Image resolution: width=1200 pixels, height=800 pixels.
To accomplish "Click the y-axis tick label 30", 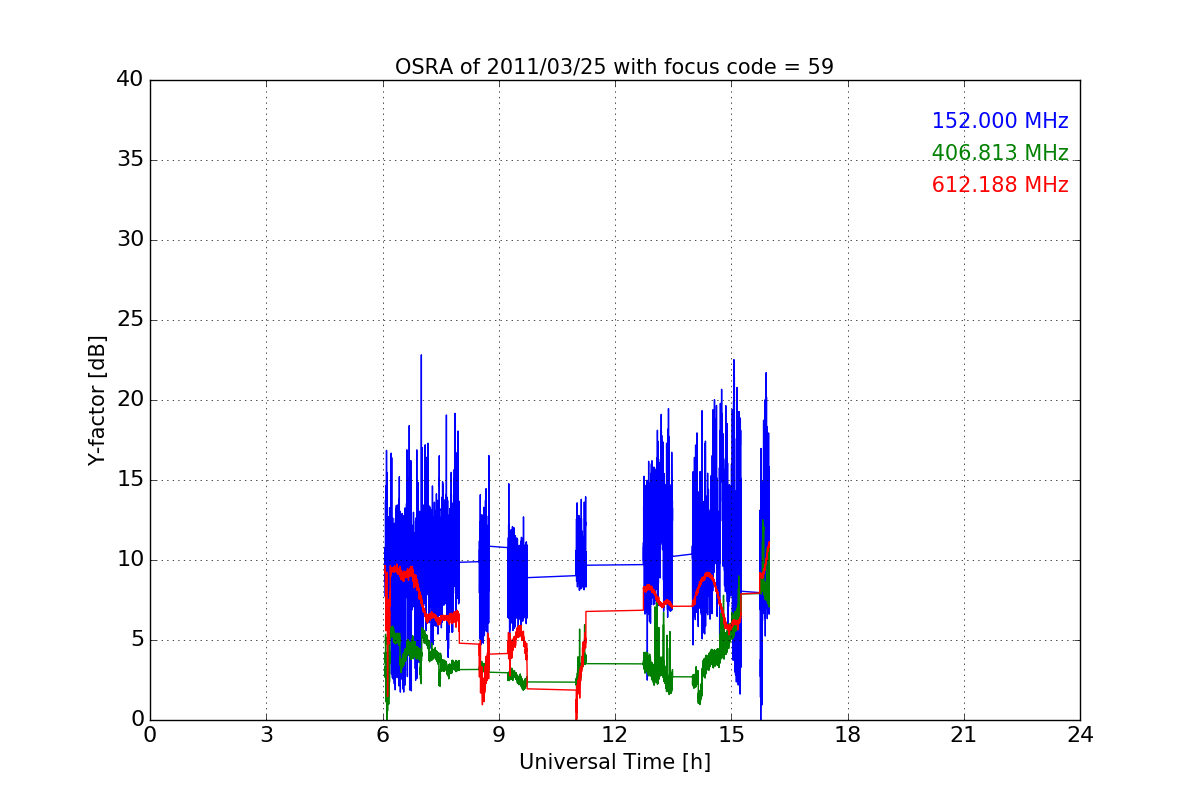I will click(x=130, y=240).
